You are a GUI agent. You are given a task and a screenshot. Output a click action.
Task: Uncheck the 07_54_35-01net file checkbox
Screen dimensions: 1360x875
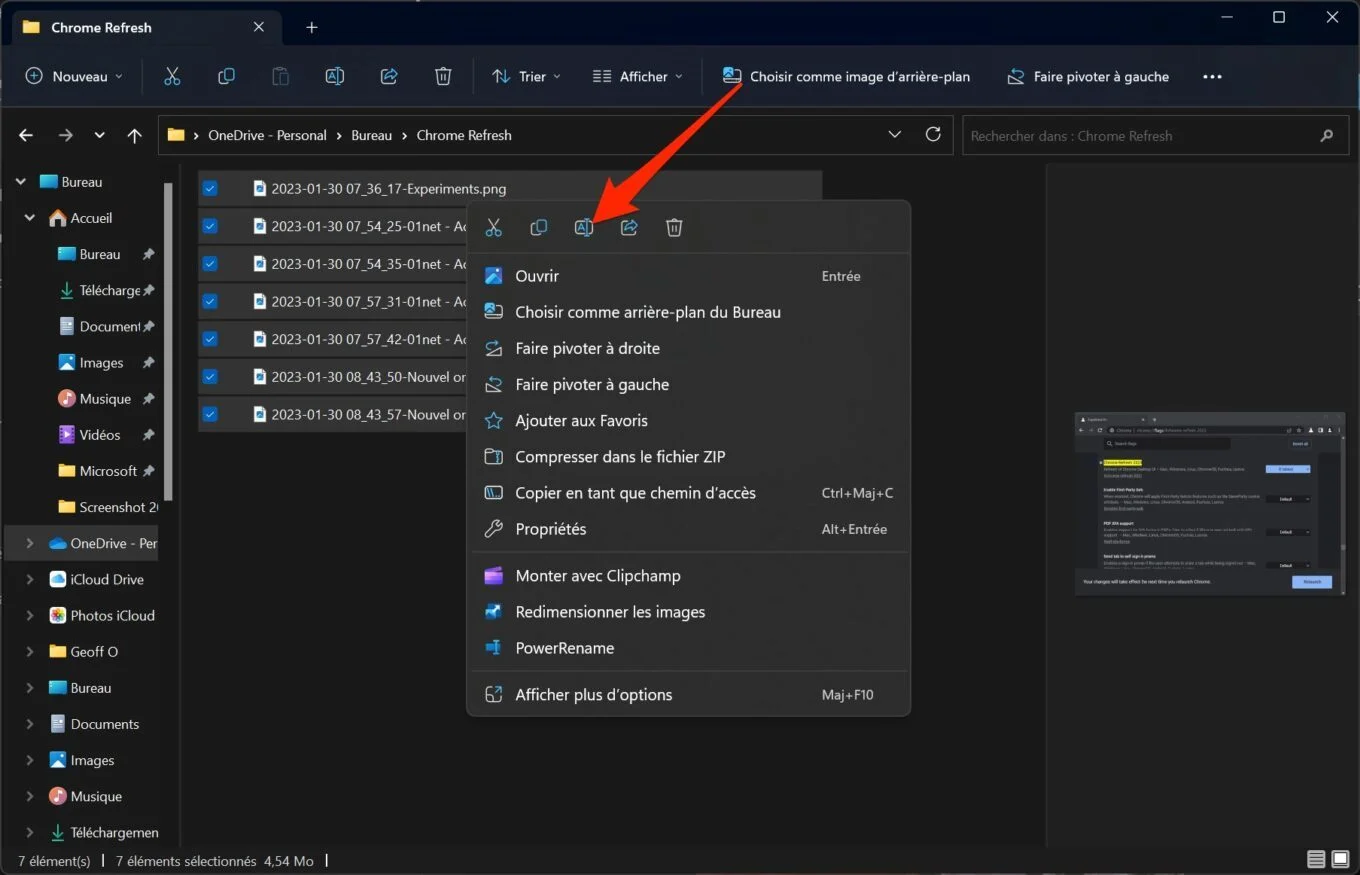(210, 264)
